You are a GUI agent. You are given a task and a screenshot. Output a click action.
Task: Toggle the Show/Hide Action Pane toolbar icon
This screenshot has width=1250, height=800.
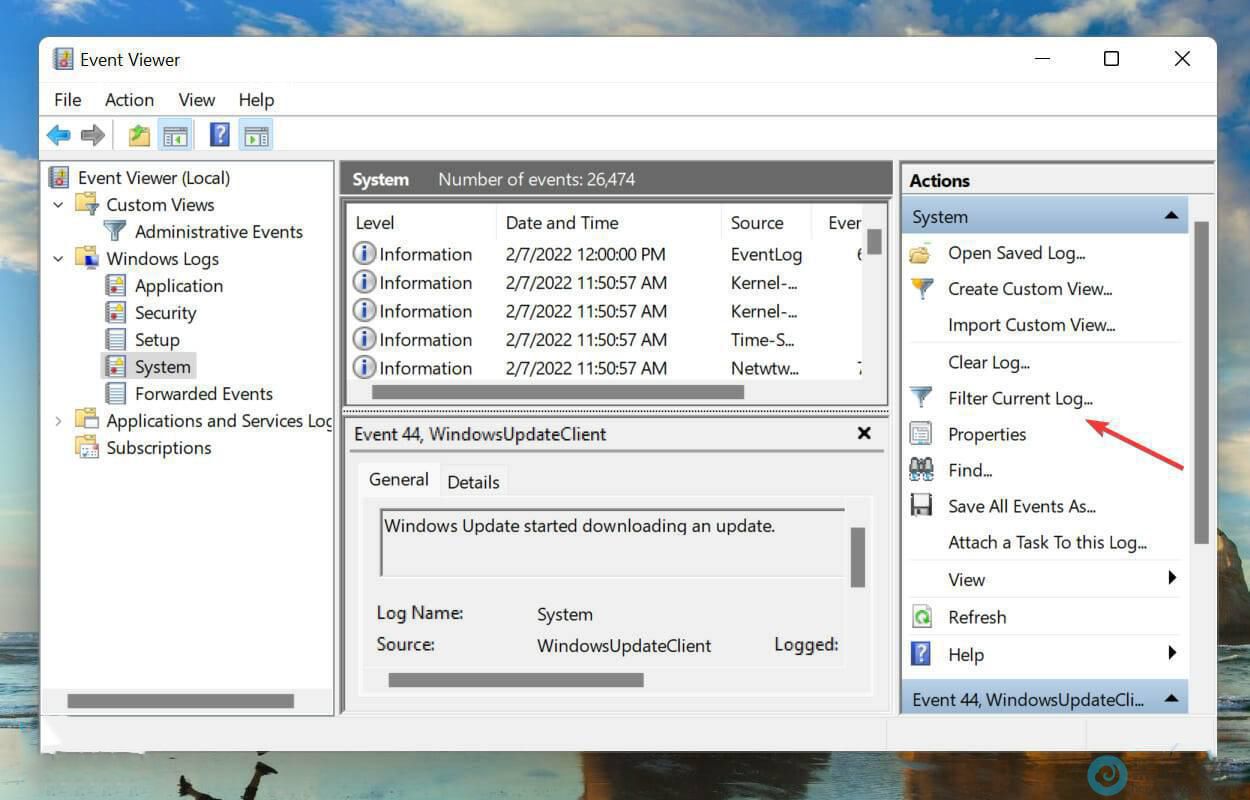(256, 135)
